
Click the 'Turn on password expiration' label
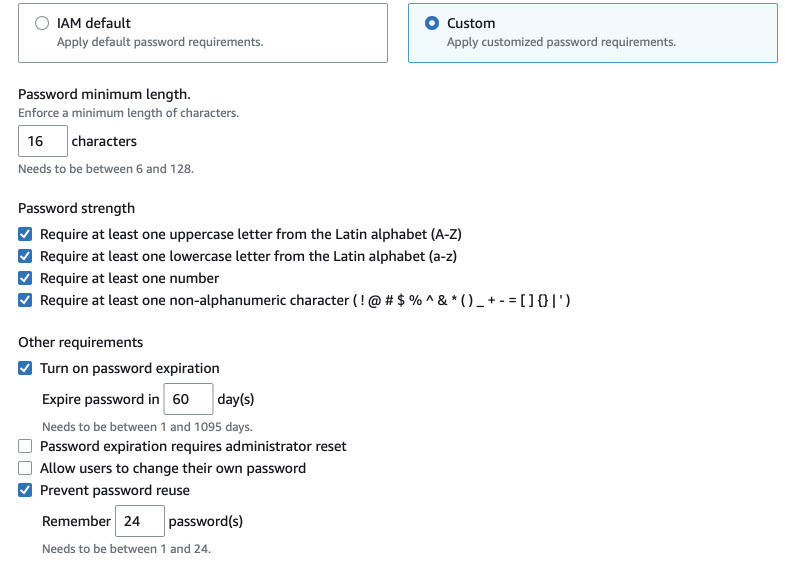click(x=130, y=368)
